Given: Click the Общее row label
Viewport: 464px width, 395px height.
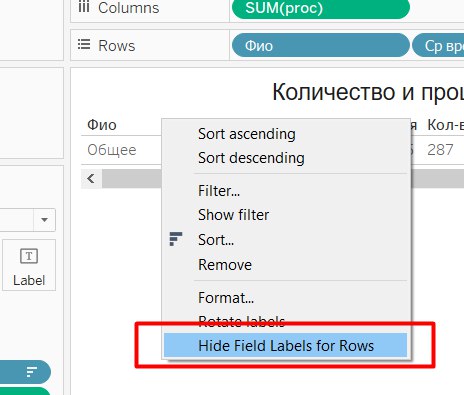Looking at the screenshot, I should click(x=112, y=150).
